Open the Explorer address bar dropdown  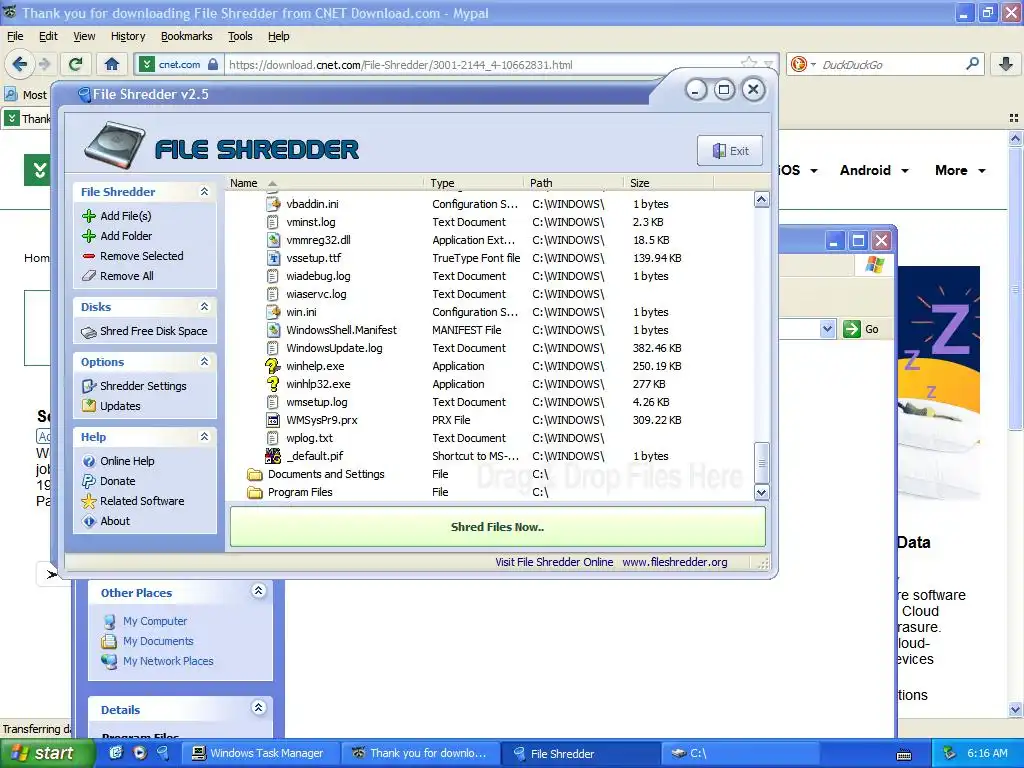[x=827, y=328]
